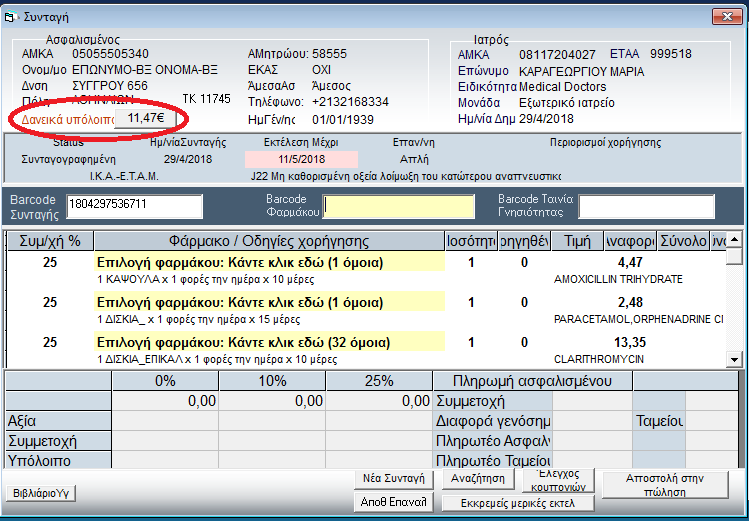Screen dimensions: 749x521
Task: Click the phone number +2132168334
Action: point(350,102)
